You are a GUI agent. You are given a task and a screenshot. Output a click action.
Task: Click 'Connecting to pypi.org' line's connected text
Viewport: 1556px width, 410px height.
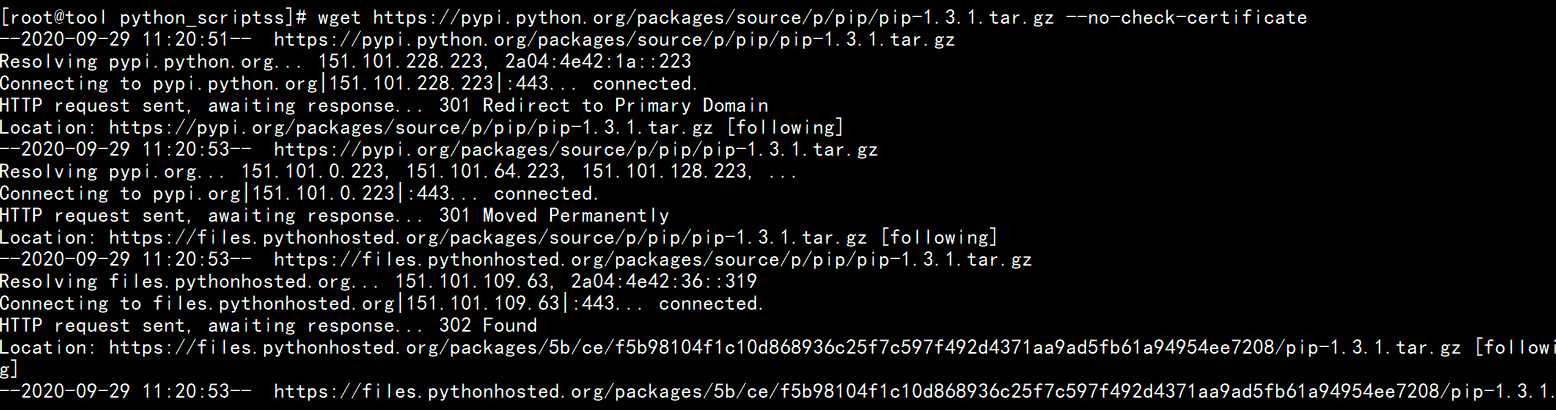pos(546,193)
